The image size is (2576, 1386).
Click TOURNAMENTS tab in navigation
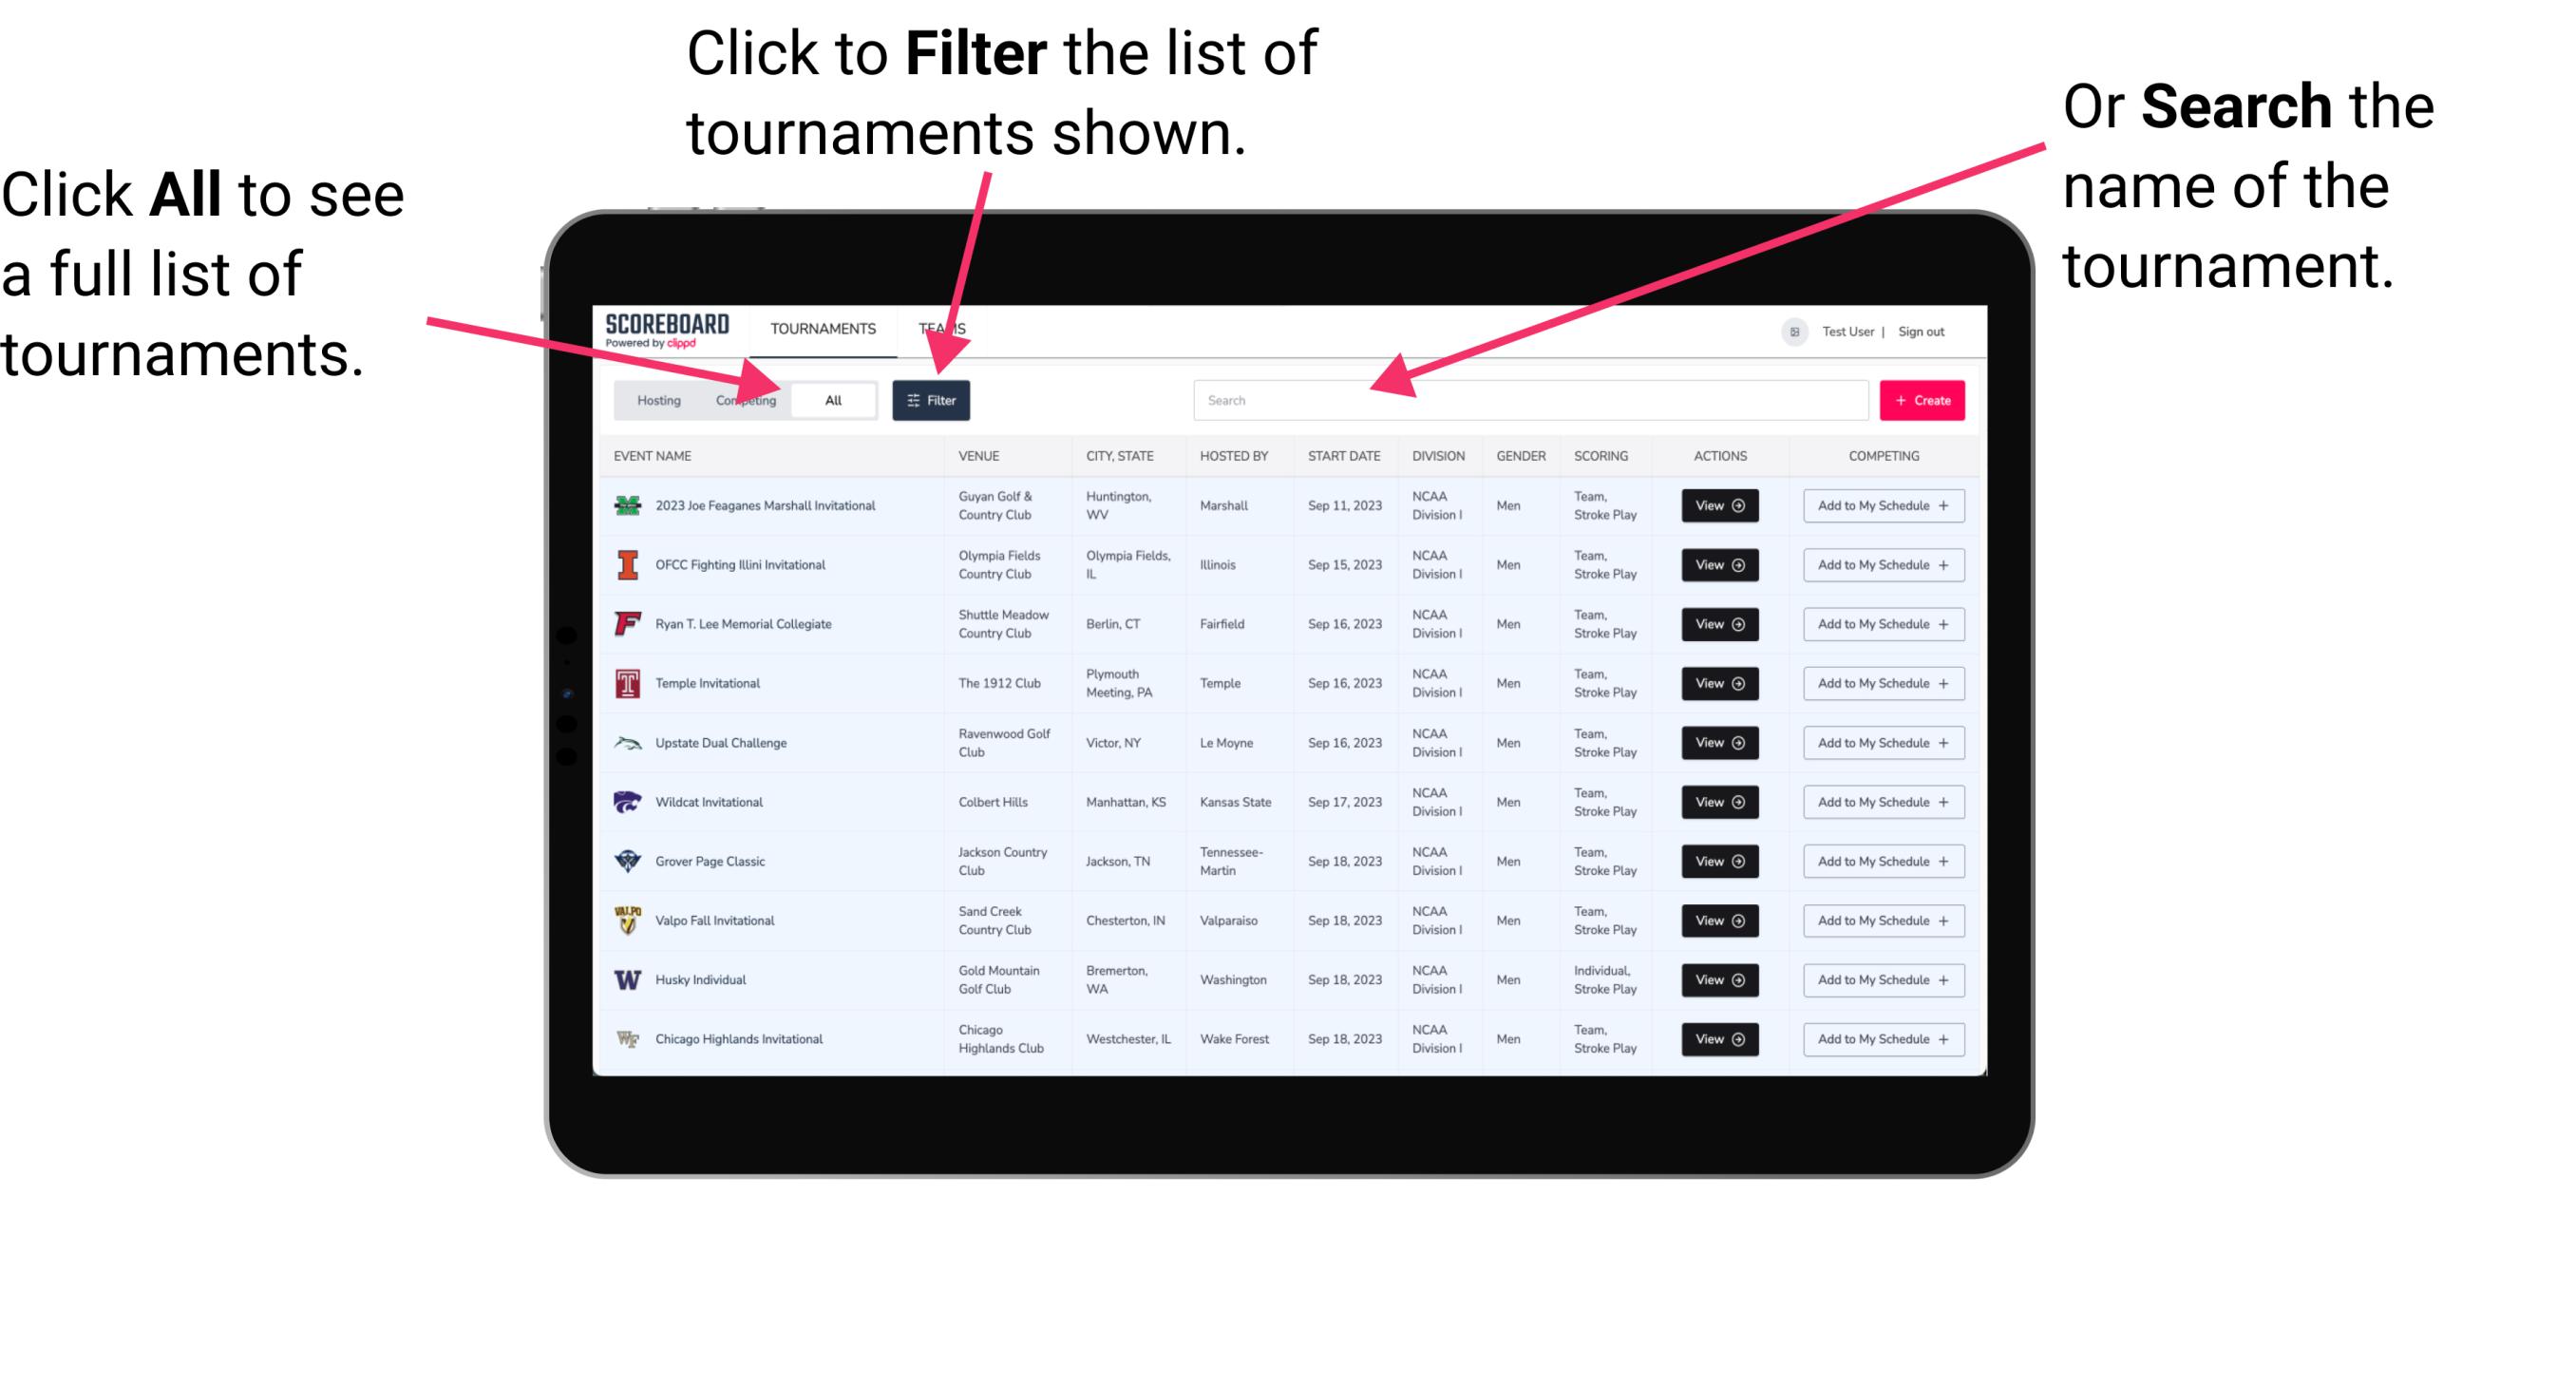(823, 328)
